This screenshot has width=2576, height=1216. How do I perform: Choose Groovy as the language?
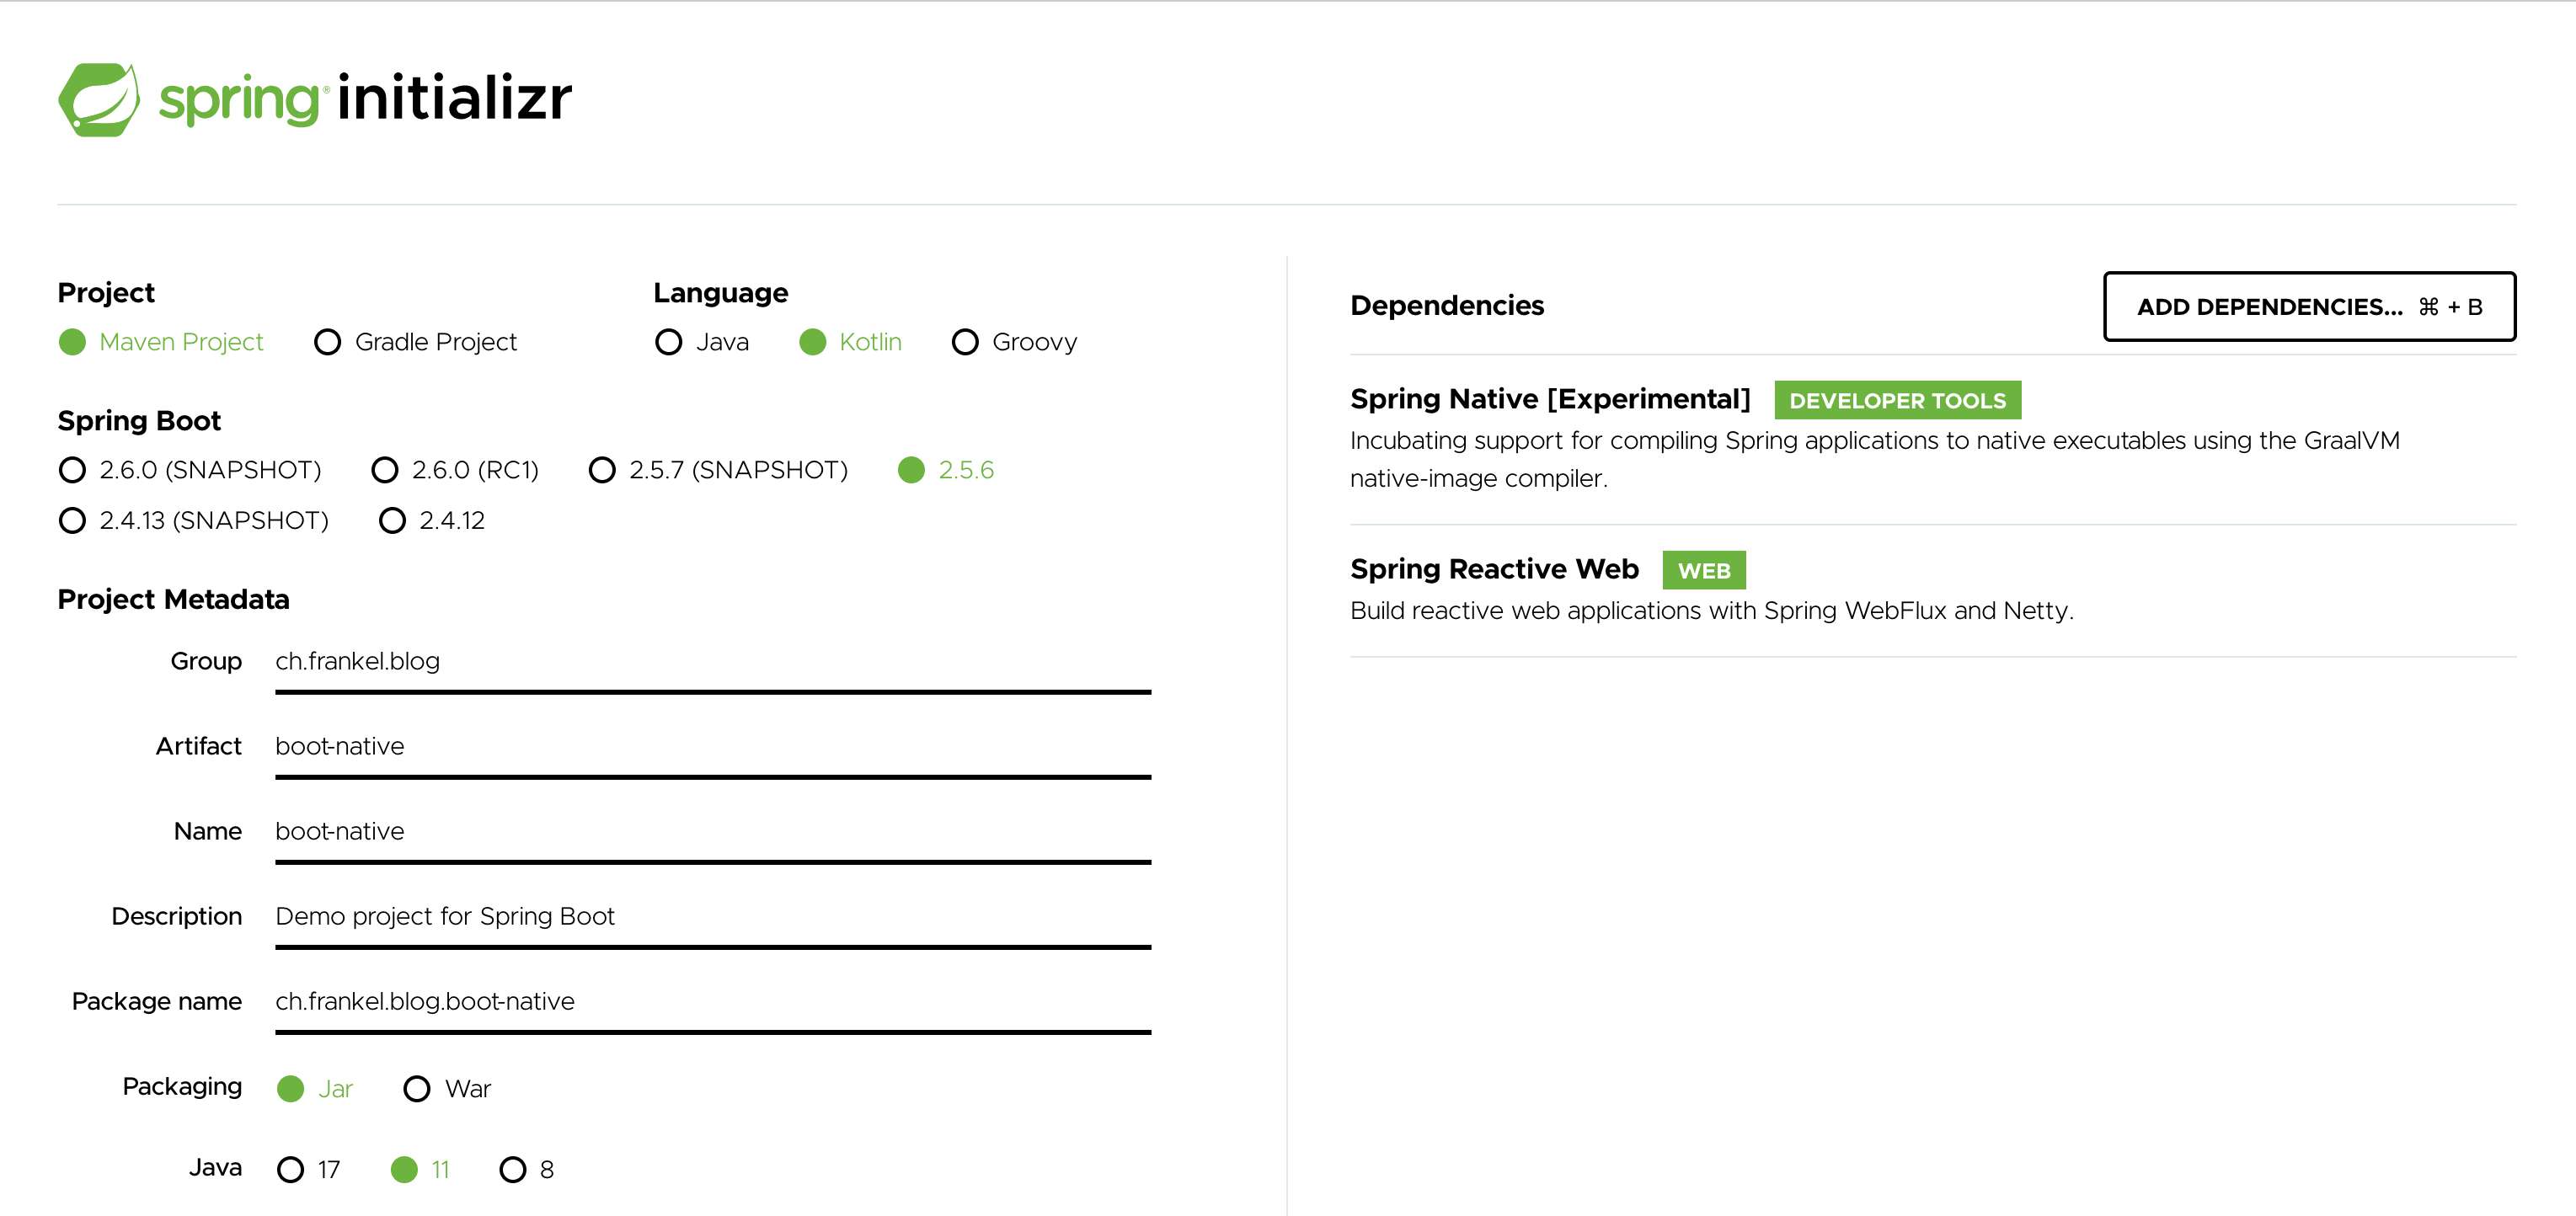click(964, 342)
